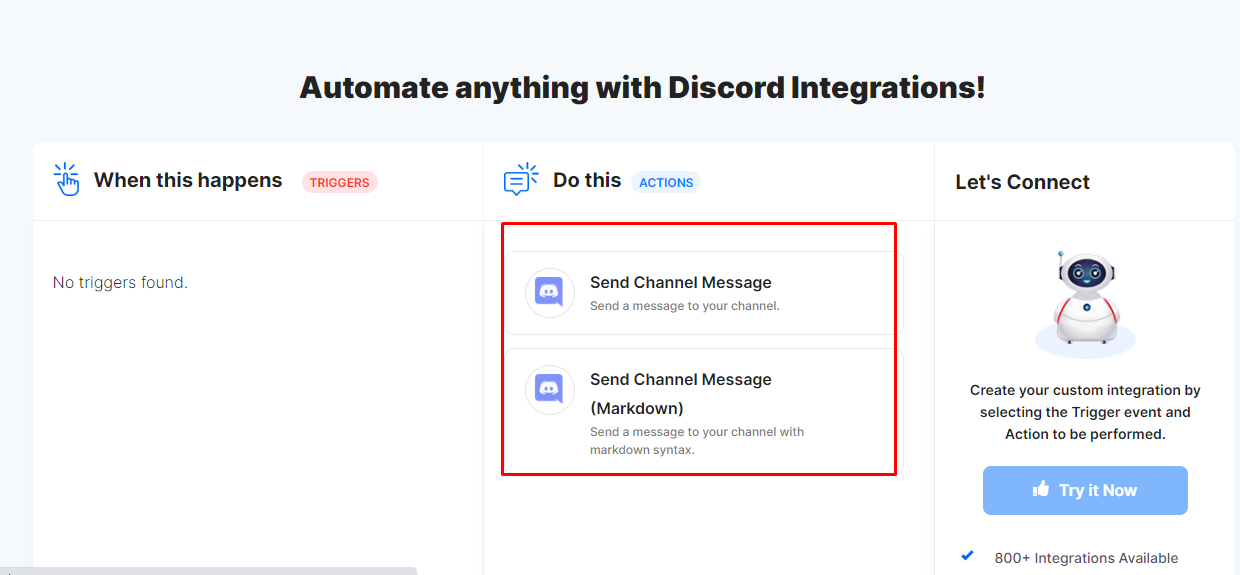The image size is (1240, 575).
Task: Click the blue ACTIONS badge
Action: click(666, 182)
